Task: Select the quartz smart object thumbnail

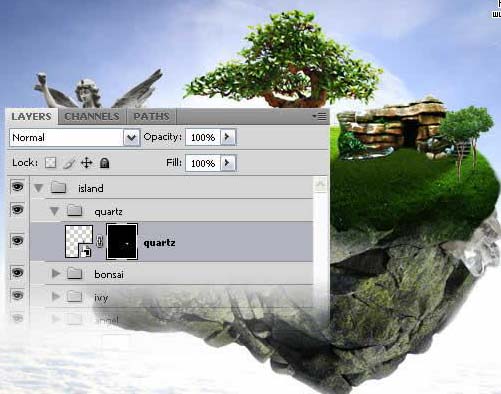Action: tap(79, 241)
